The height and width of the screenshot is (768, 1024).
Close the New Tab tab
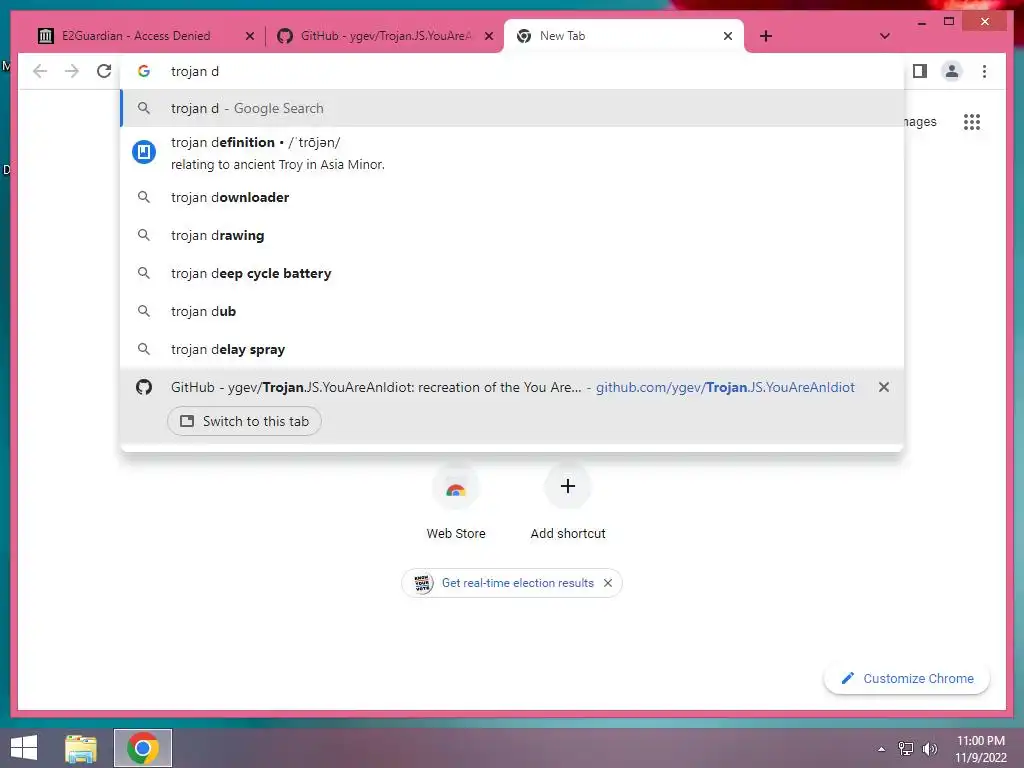tap(728, 37)
